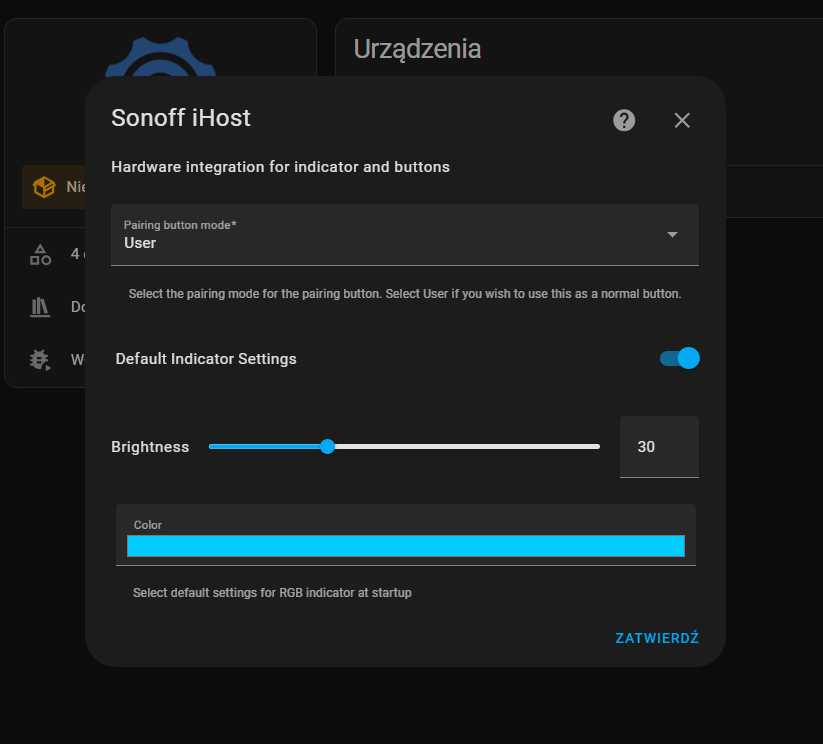The width and height of the screenshot is (823, 744).
Task: Click the Color field label
Action: click(147, 525)
